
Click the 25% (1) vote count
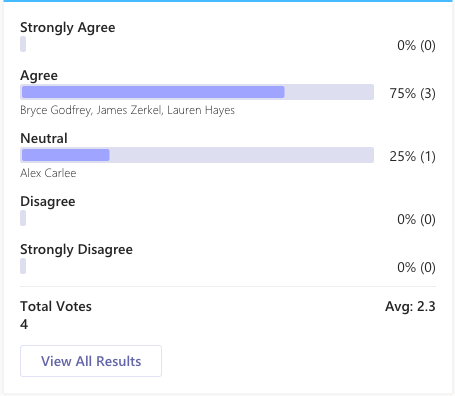413,156
